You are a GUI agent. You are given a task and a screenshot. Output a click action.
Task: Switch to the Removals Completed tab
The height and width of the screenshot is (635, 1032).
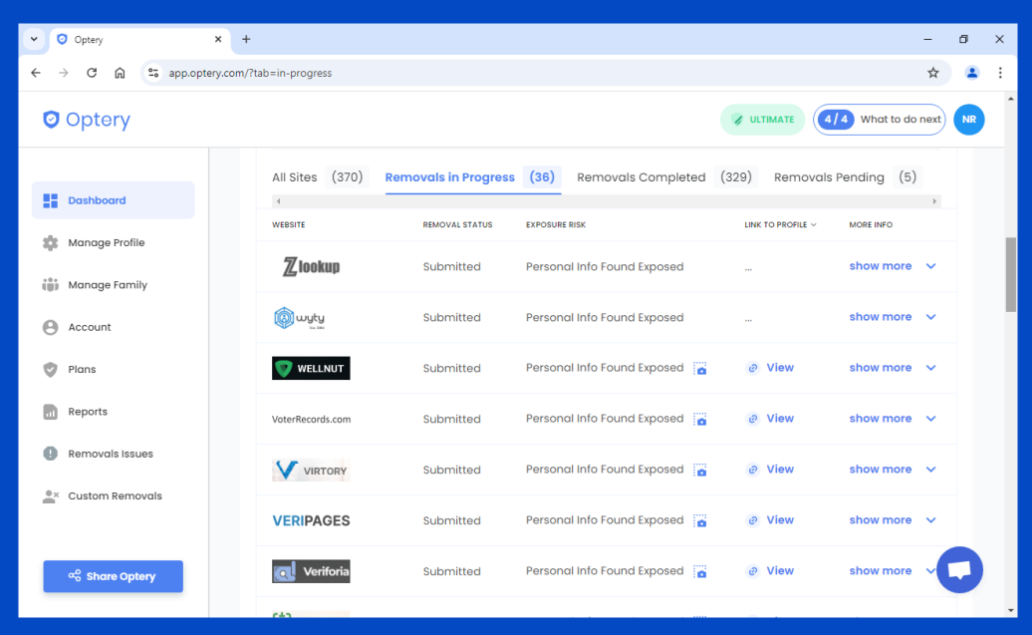click(x=641, y=177)
